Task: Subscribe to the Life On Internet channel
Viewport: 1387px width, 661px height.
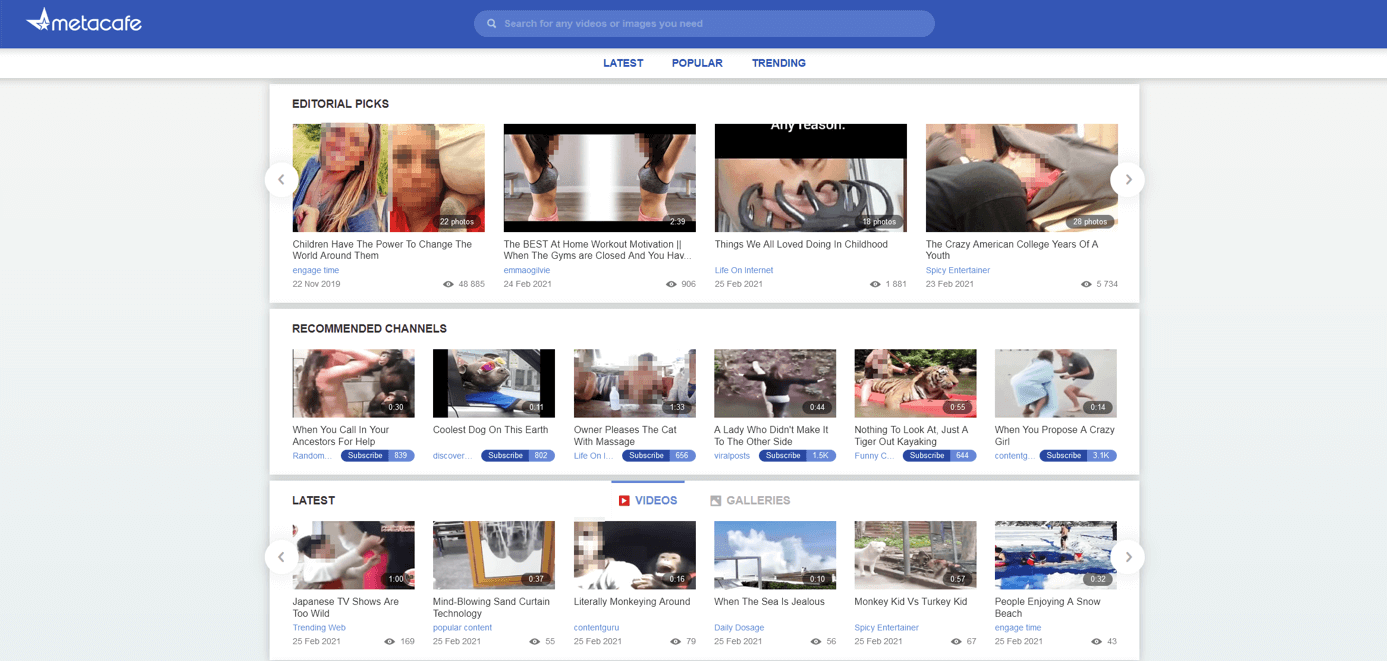Action: click(x=646, y=456)
